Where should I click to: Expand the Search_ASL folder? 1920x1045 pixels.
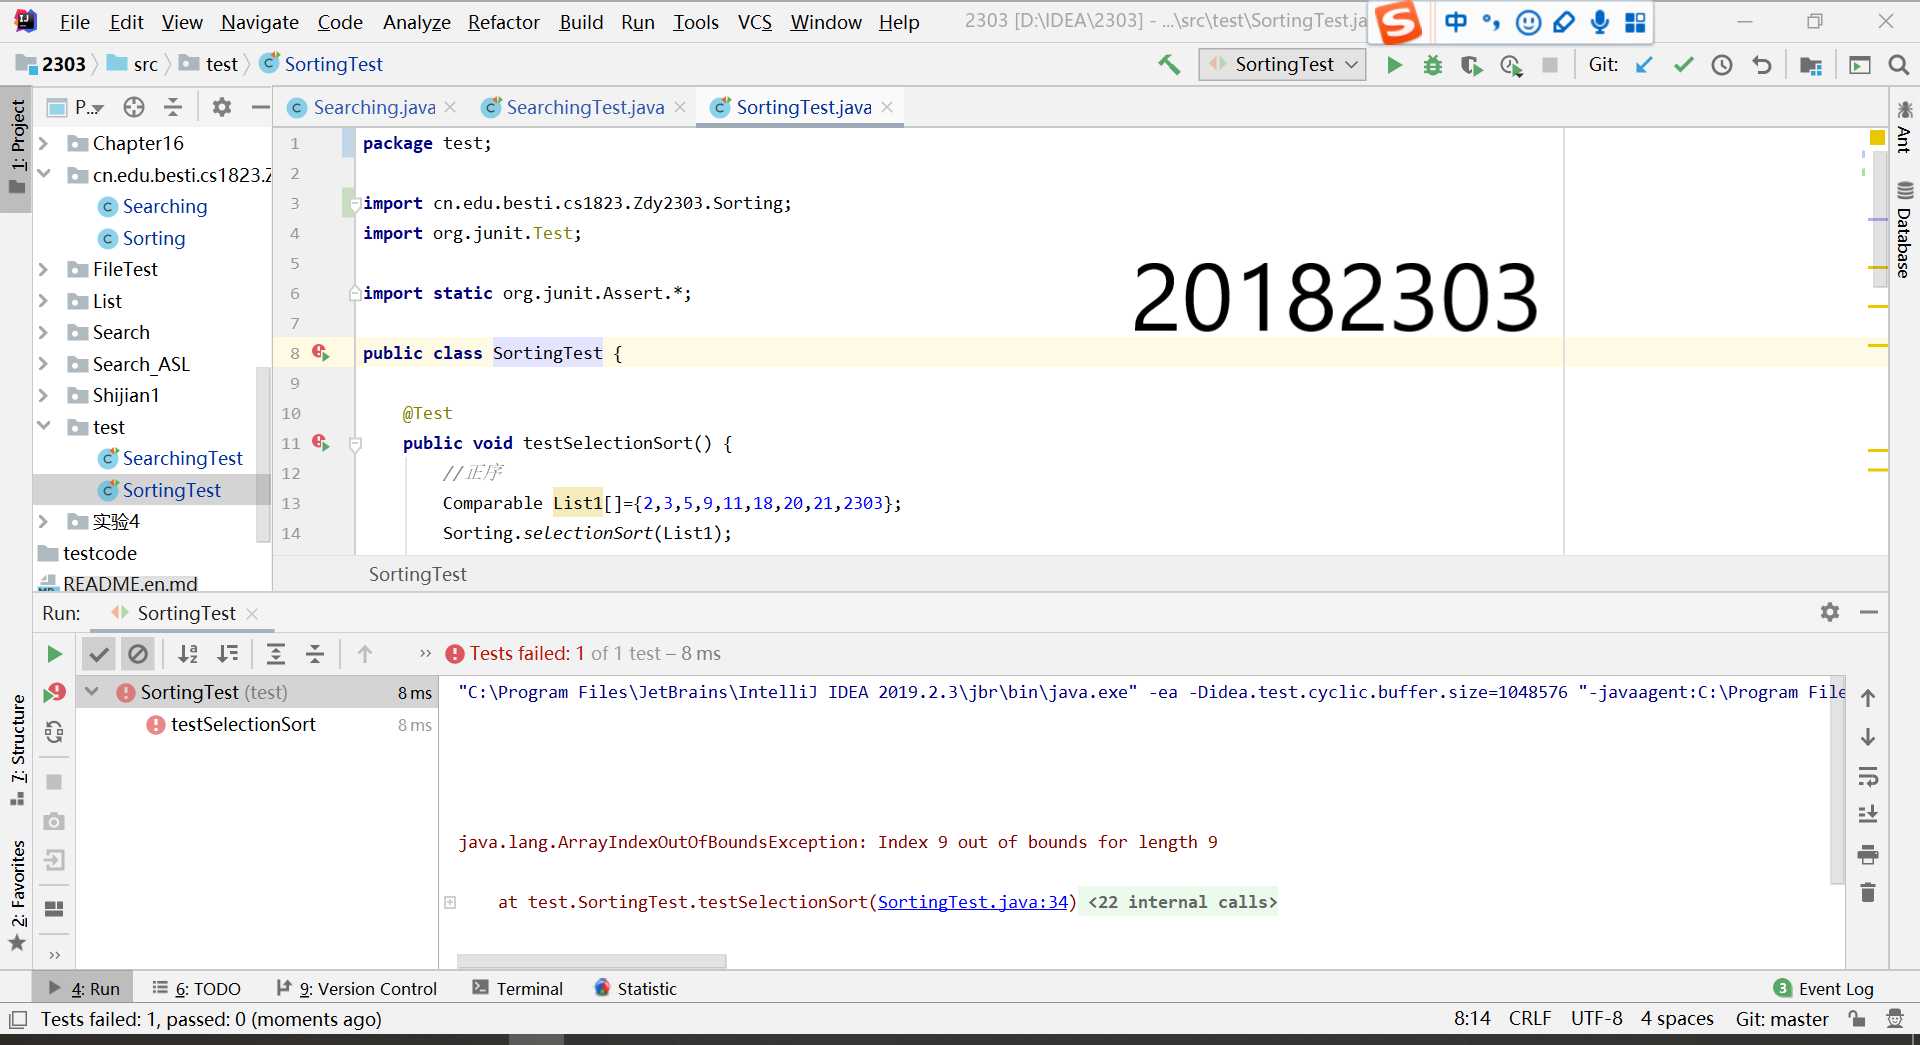[x=43, y=364]
